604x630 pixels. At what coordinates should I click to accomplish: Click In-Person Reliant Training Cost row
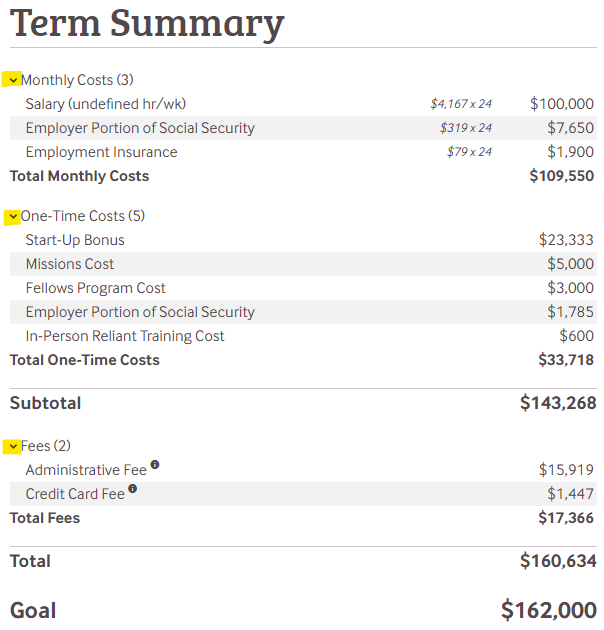pos(125,336)
